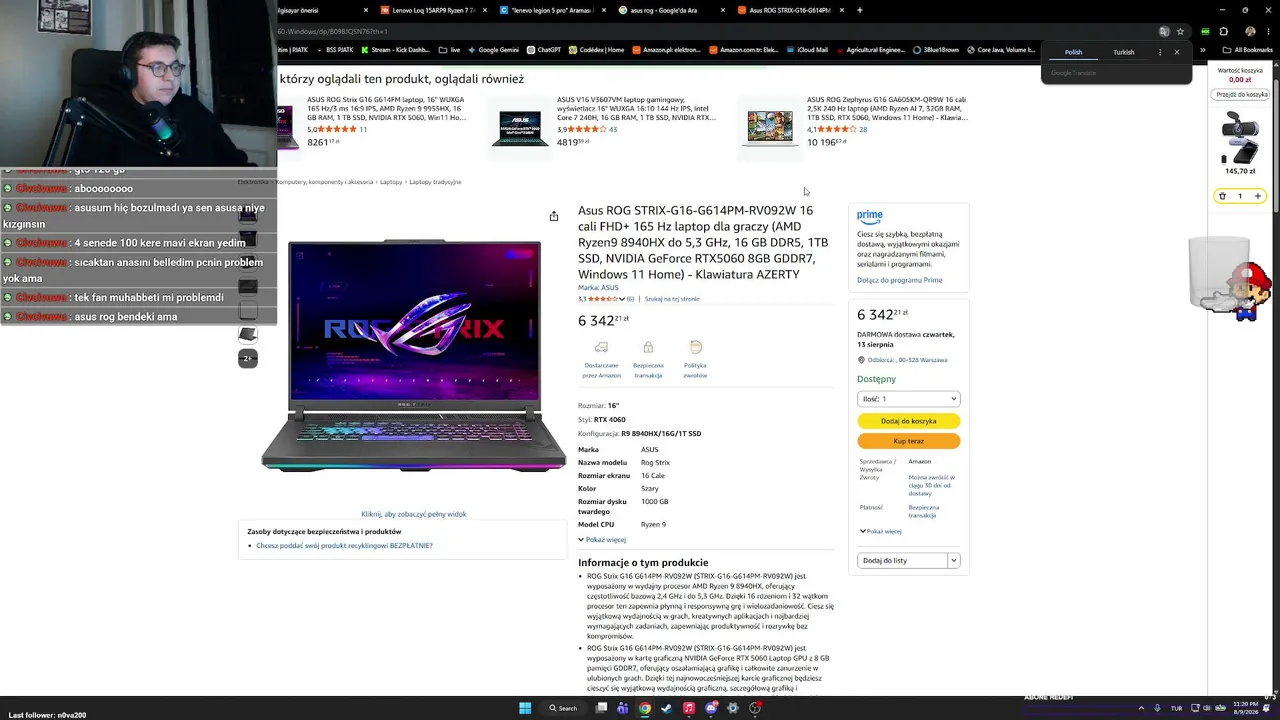Open Steam from the taskbar

667,708
